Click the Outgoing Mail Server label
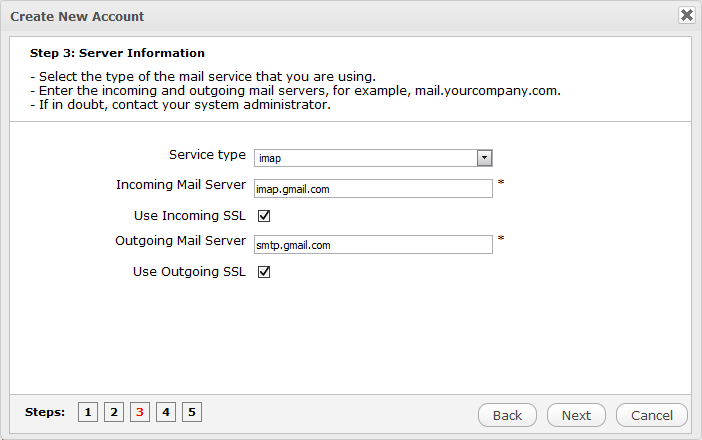702x440 pixels. (x=181, y=241)
